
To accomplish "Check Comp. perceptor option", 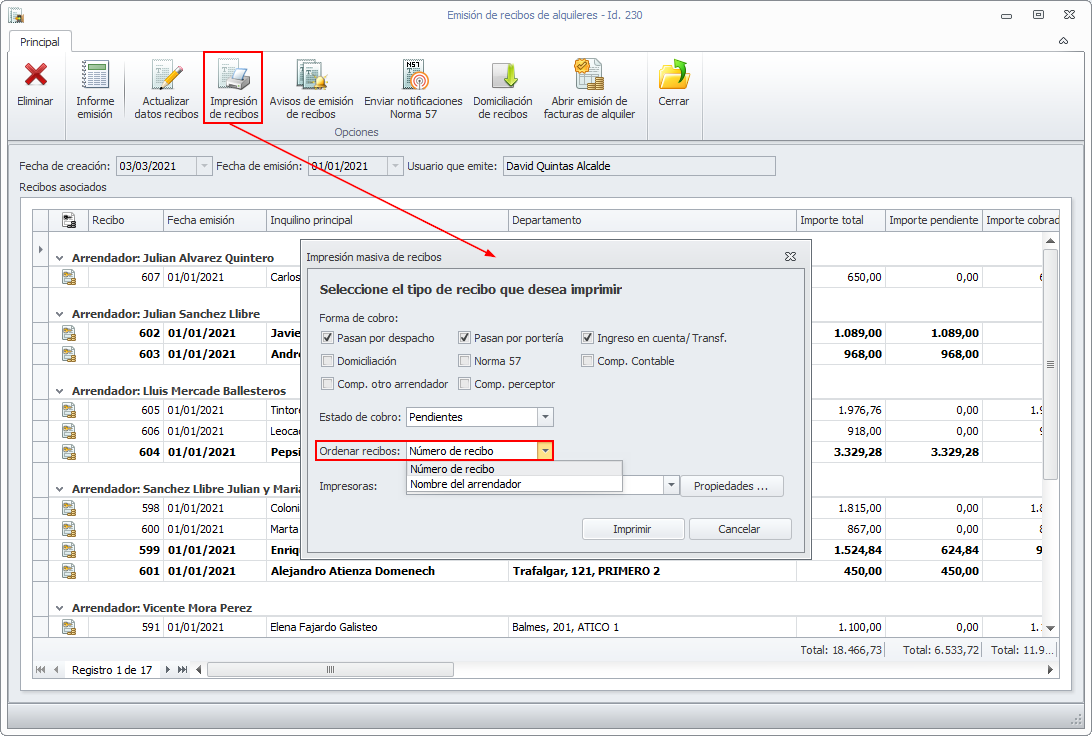I will (x=465, y=384).
